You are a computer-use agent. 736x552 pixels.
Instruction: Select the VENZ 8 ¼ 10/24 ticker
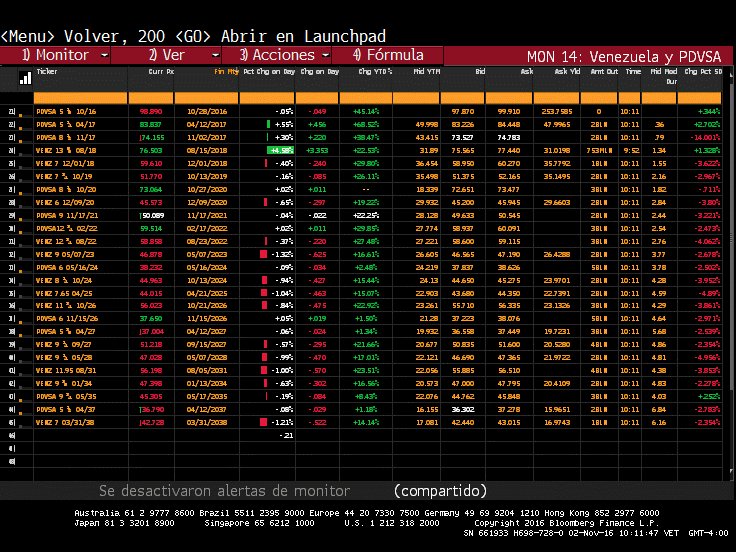click(x=64, y=281)
